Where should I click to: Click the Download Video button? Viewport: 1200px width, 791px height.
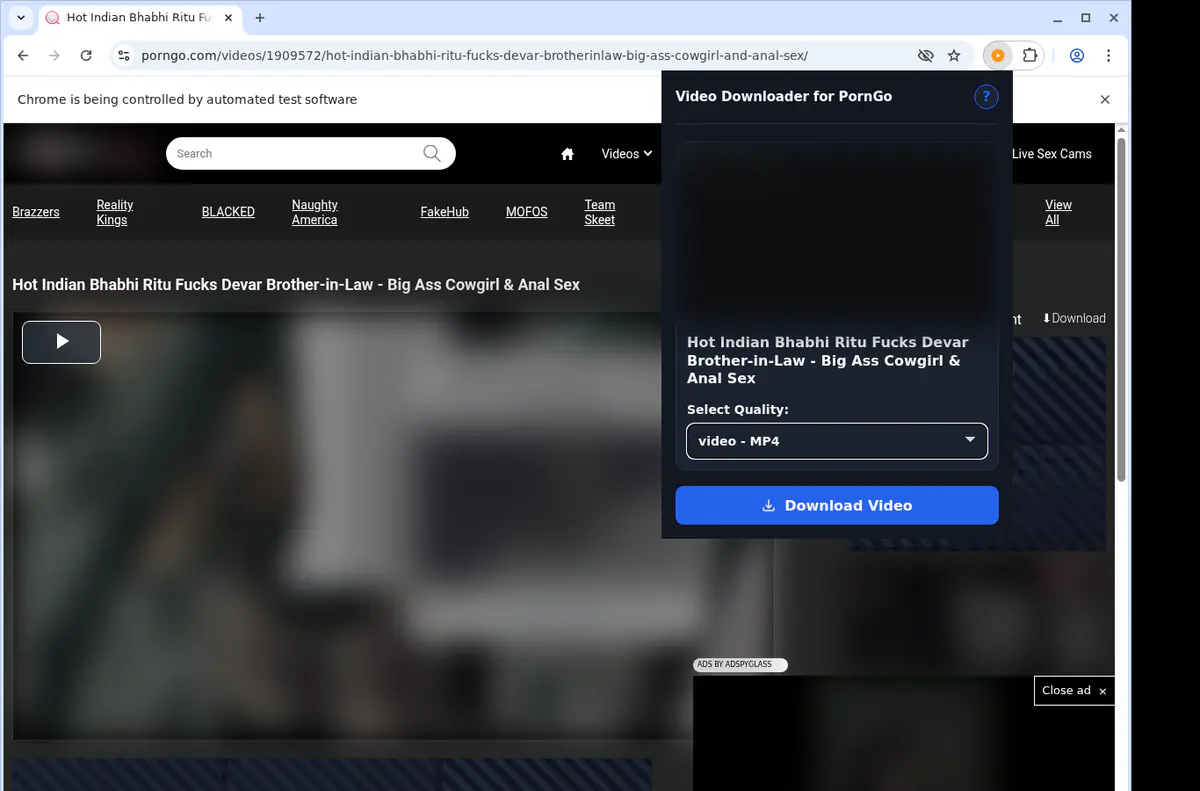837,505
